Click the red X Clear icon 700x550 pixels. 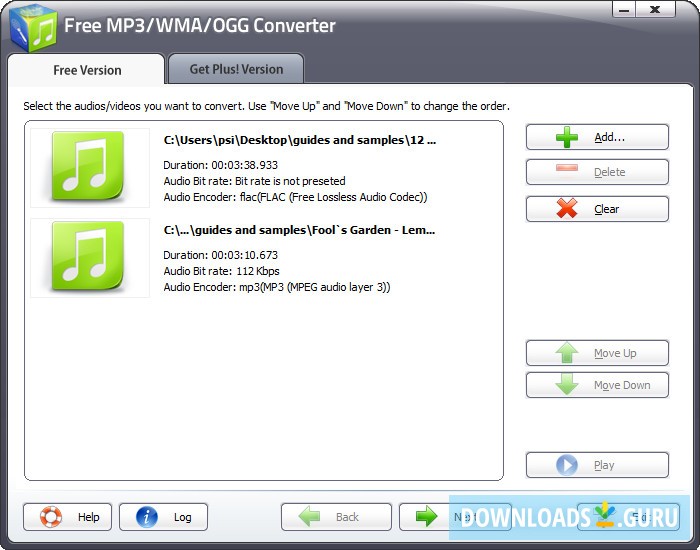[567, 208]
